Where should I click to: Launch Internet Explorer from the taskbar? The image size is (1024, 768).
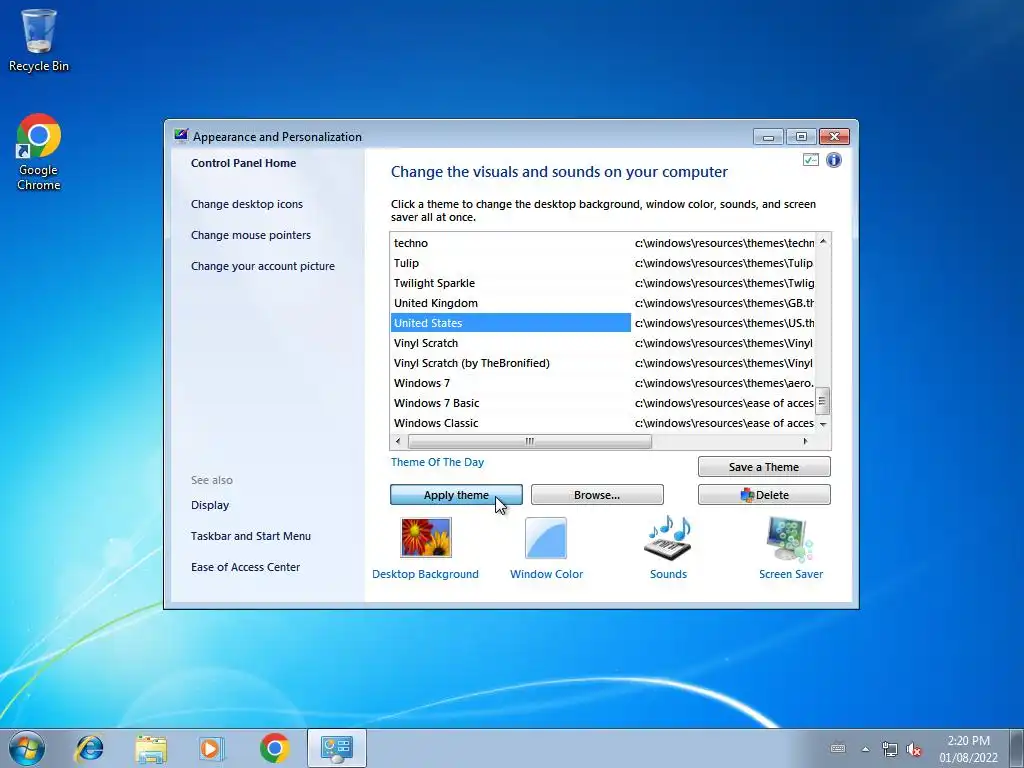89,748
